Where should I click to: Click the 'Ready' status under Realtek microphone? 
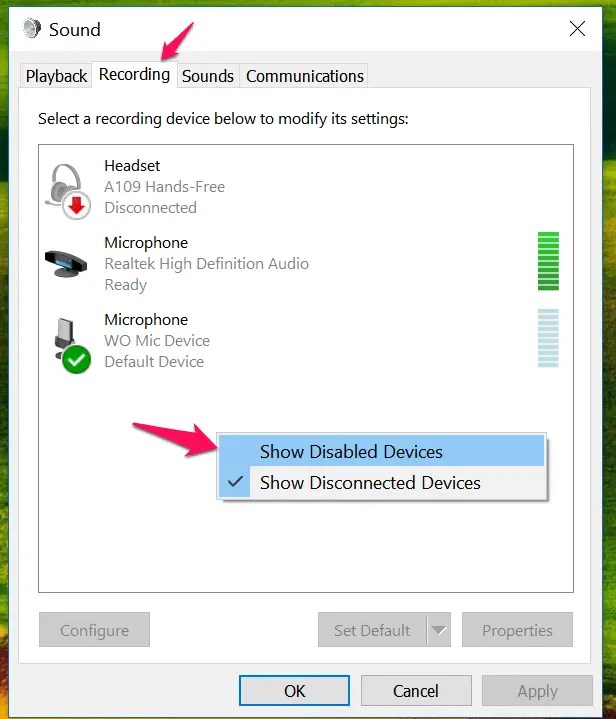[x=126, y=285]
